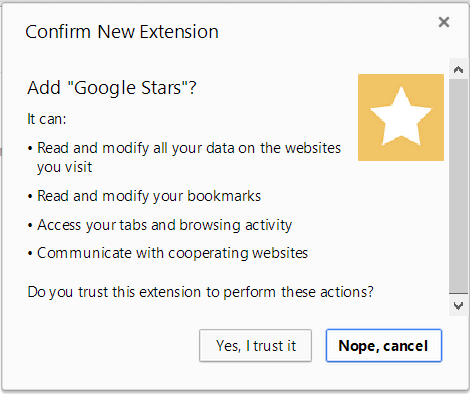The height and width of the screenshot is (395, 470).
Task: Click the scrollbar up arrow
Action: click(458, 69)
